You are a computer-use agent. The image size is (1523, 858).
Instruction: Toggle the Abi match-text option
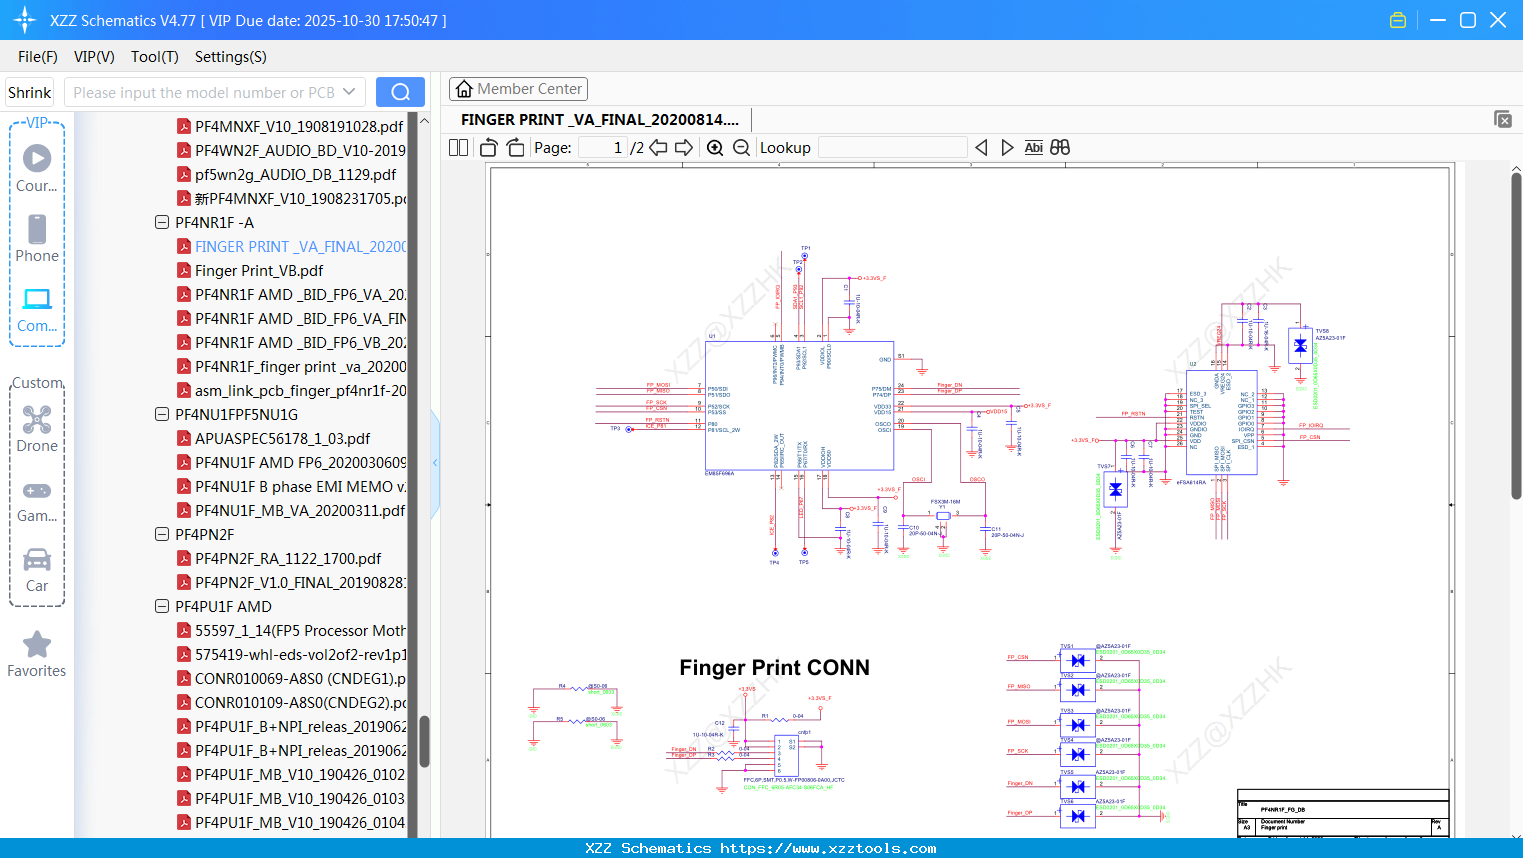tap(1033, 148)
